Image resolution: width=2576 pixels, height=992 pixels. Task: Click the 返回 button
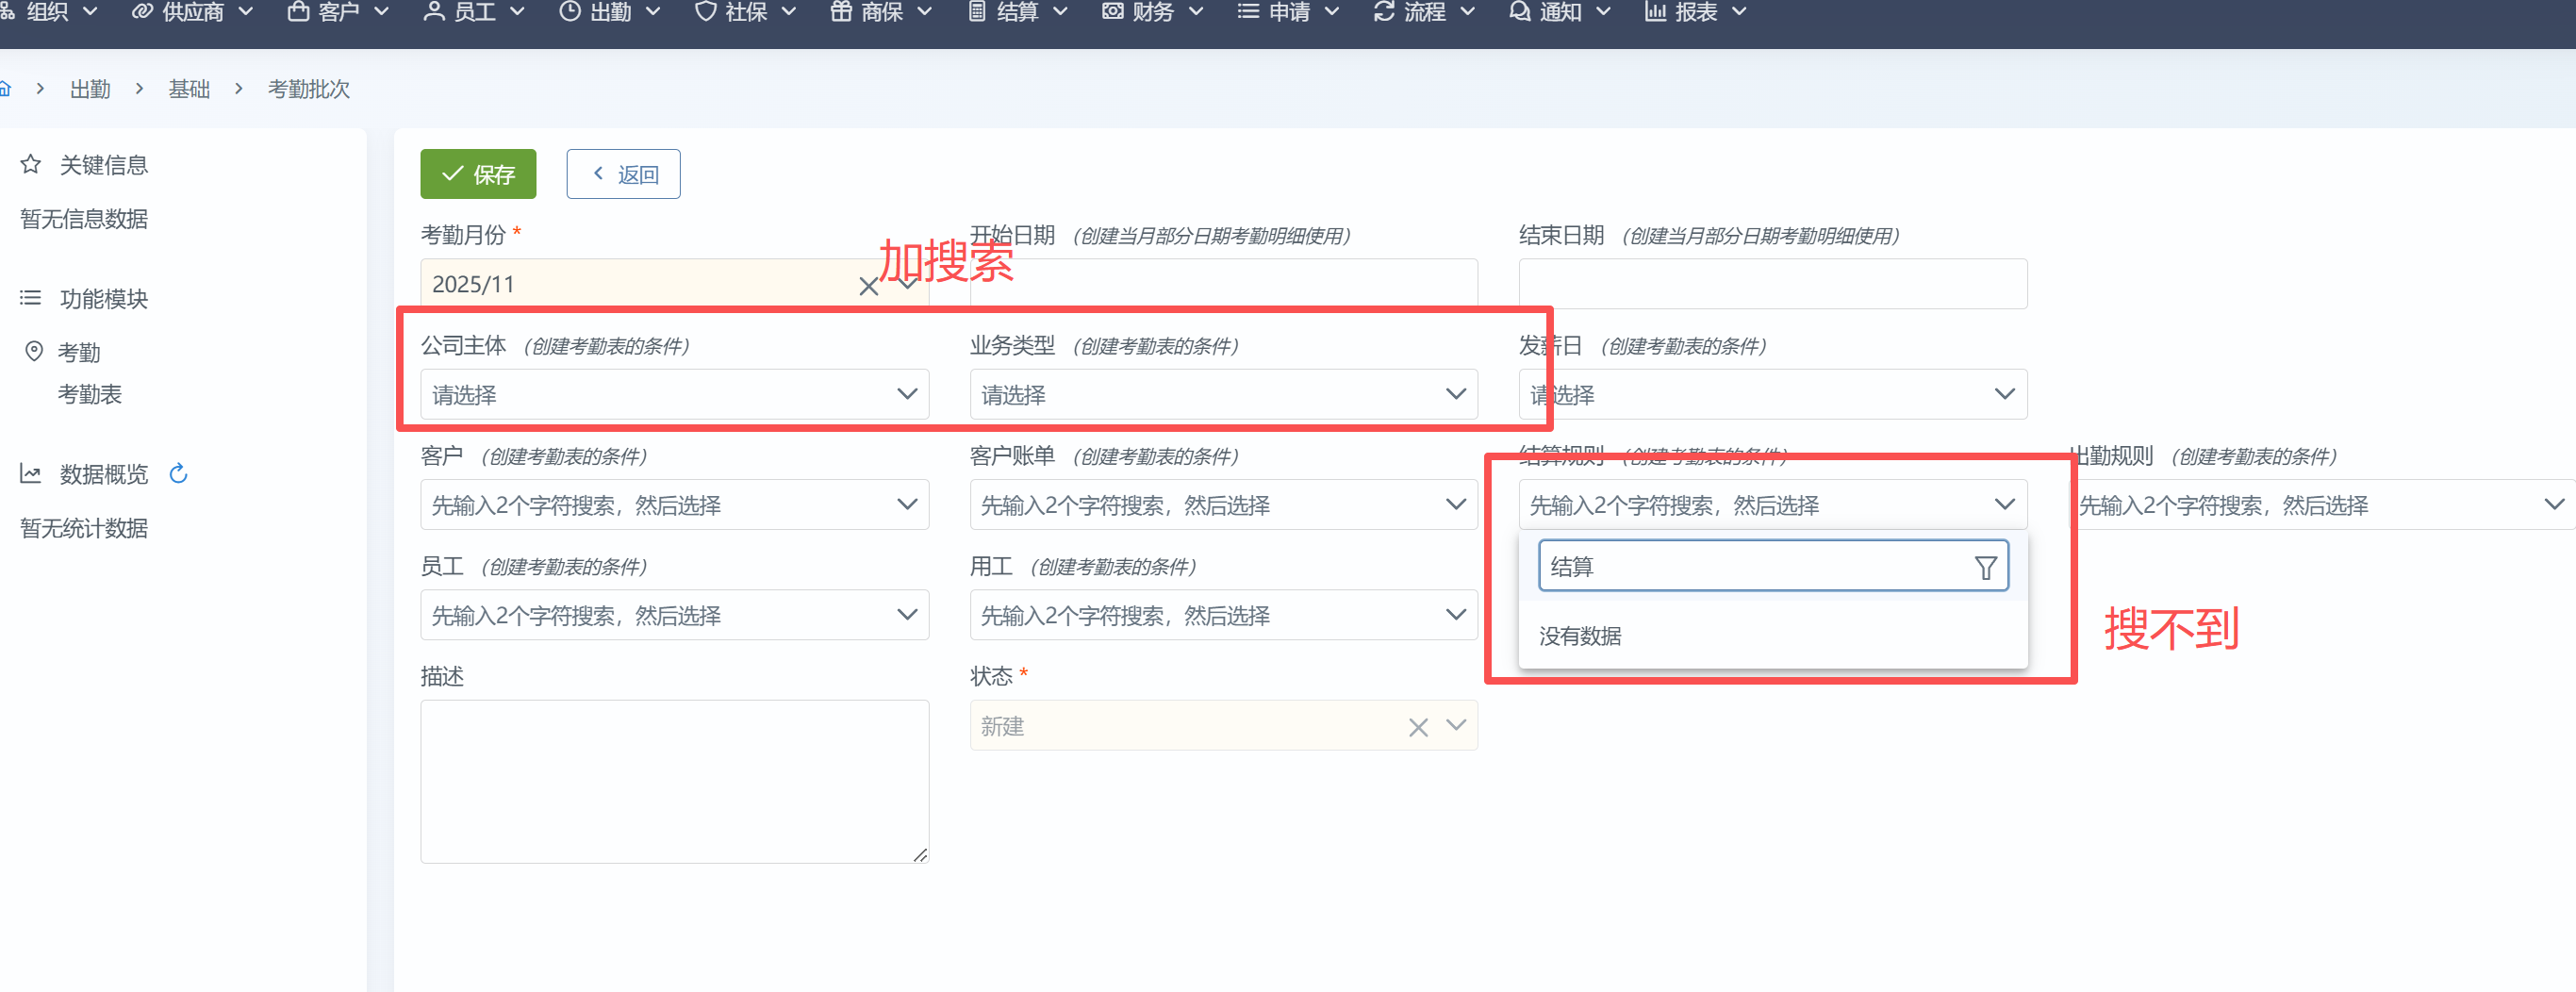pos(623,174)
